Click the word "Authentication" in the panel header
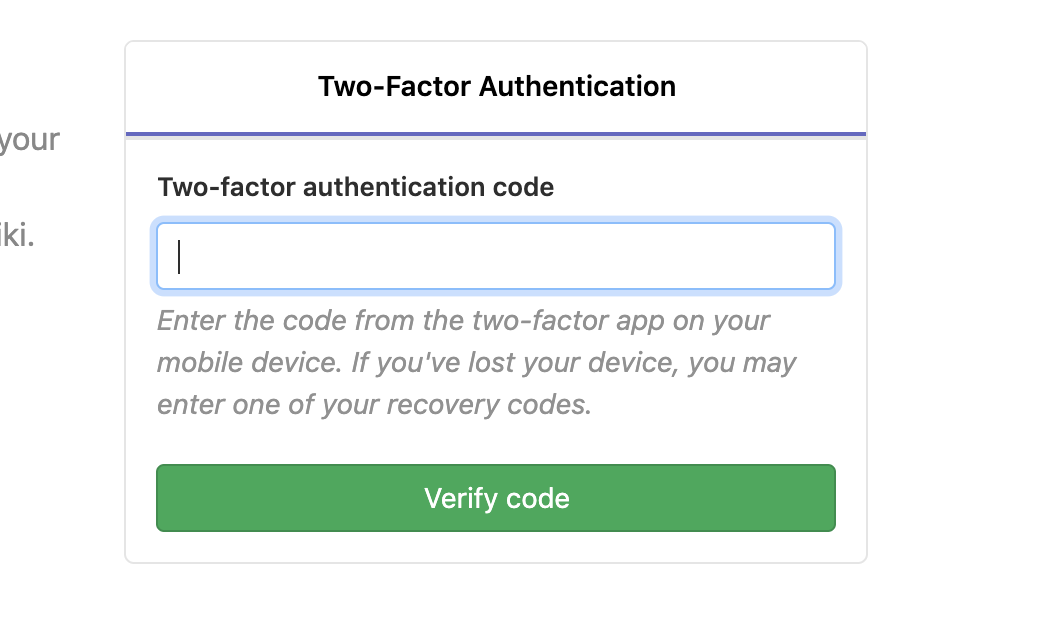 577,86
